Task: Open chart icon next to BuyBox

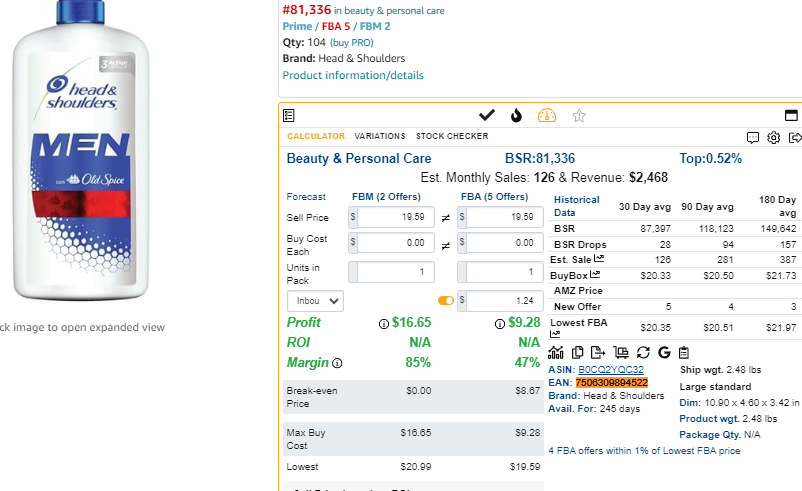Action: click(595, 275)
